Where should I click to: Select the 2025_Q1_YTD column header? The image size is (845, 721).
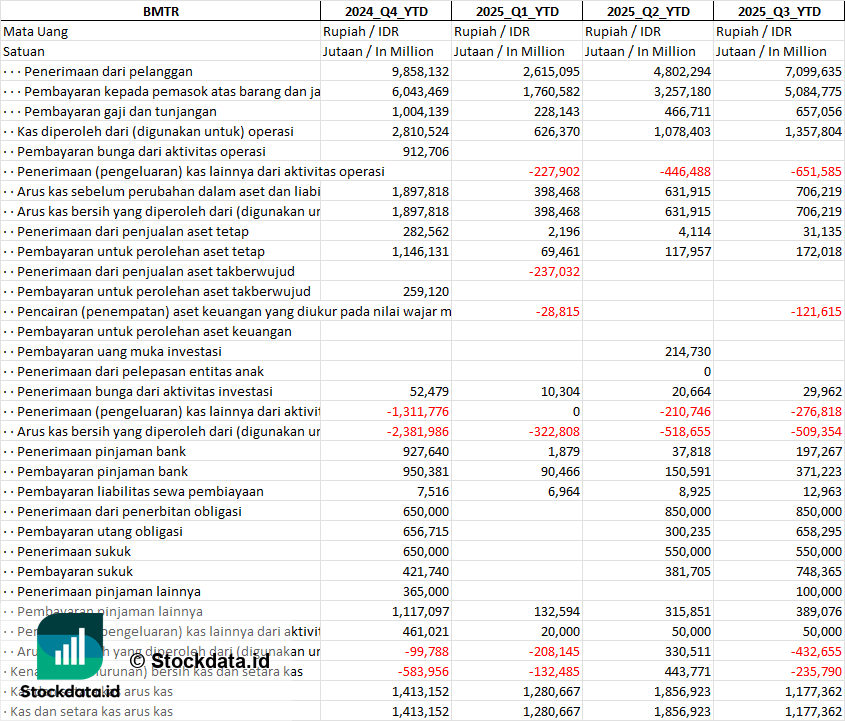coord(516,11)
